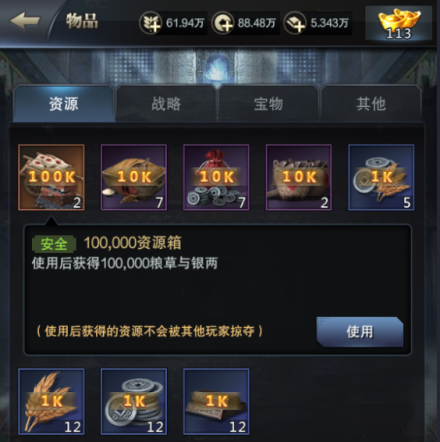Select the 1K wheat item
Image resolution: width=440 pixels, height=442 pixels.
click(x=51, y=402)
